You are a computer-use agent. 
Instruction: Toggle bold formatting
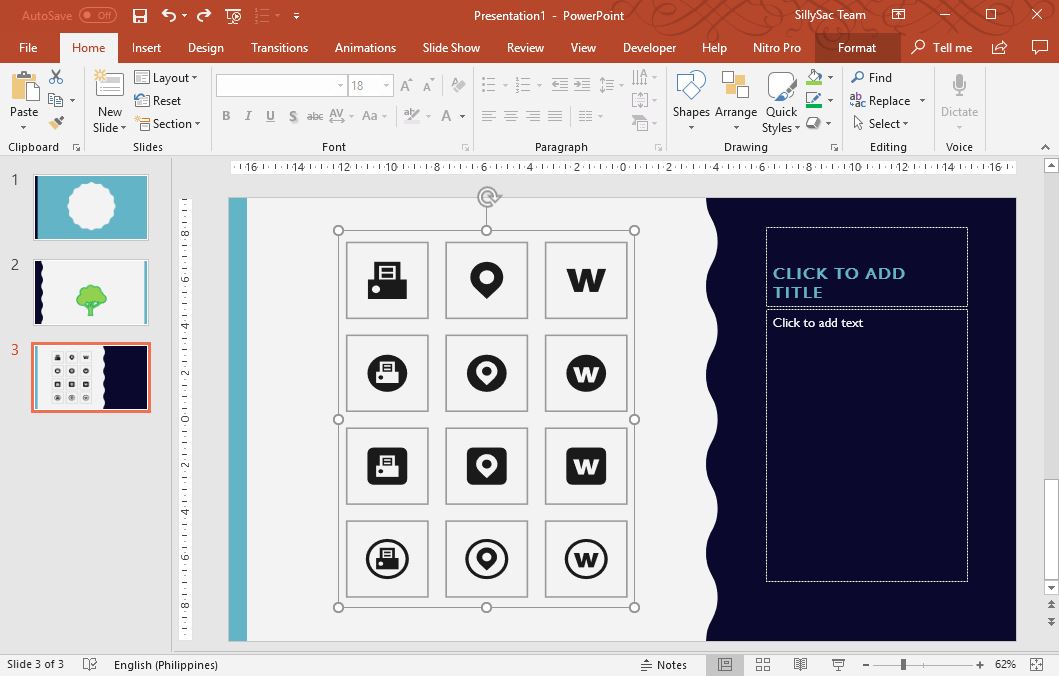(x=226, y=116)
